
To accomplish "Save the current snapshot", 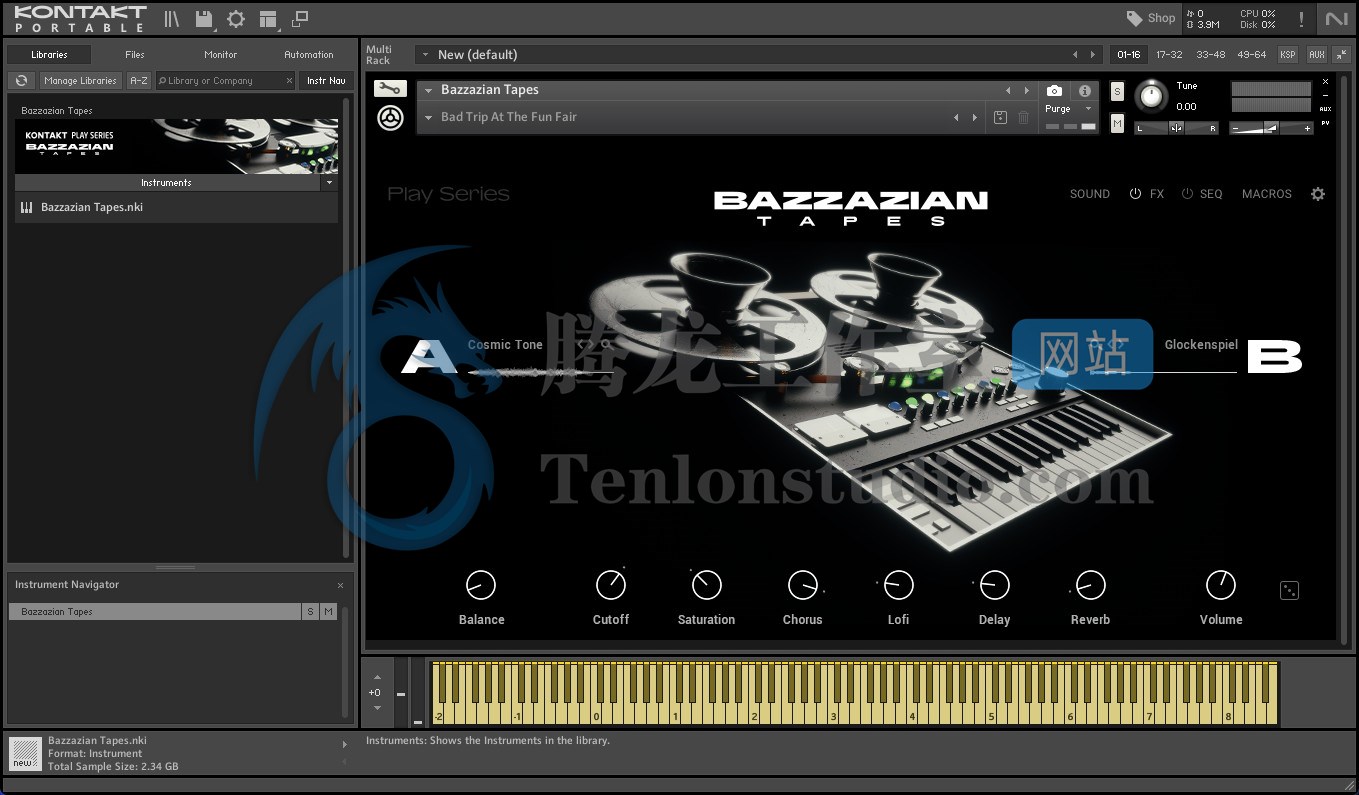I will point(1000,117).
